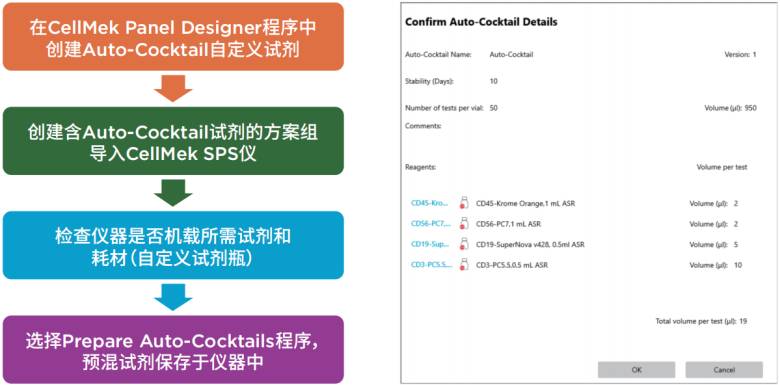780x385 pixels.
Task: Select 'CD19-SuperNova v428, 0.5ml ASR' text
Action: pos(530,245)
